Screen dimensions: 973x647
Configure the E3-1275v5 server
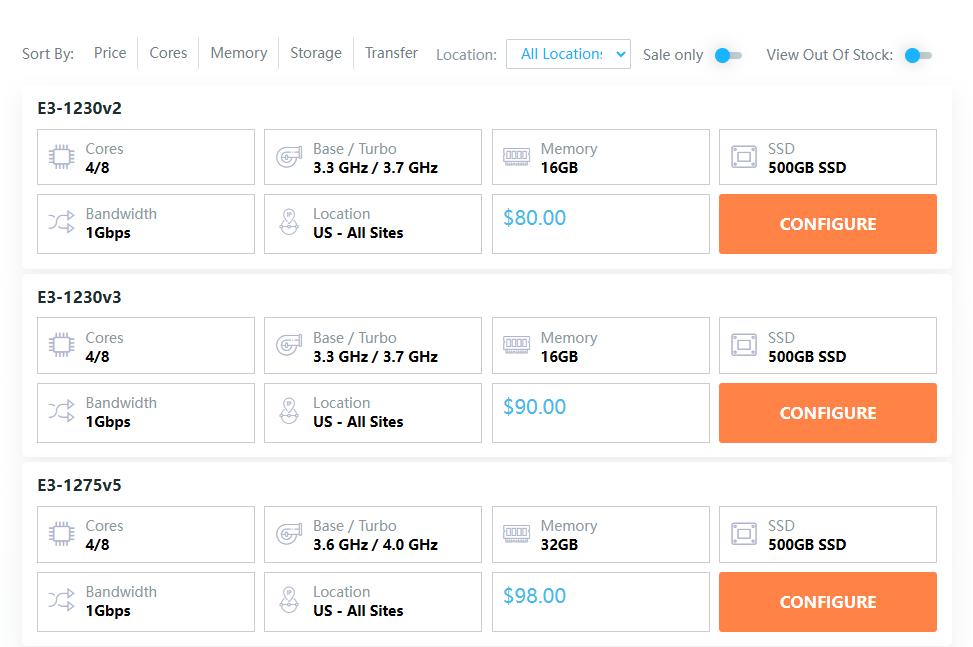pyautogui.click(x=827, y=602)
